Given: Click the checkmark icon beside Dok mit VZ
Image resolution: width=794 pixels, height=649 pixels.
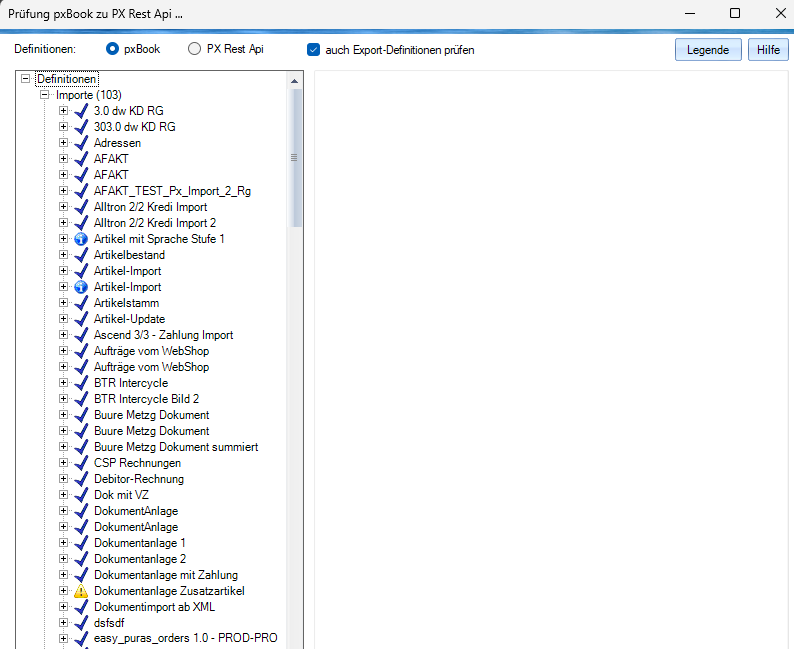Looking at the screenshot, I should click(81, 495).
